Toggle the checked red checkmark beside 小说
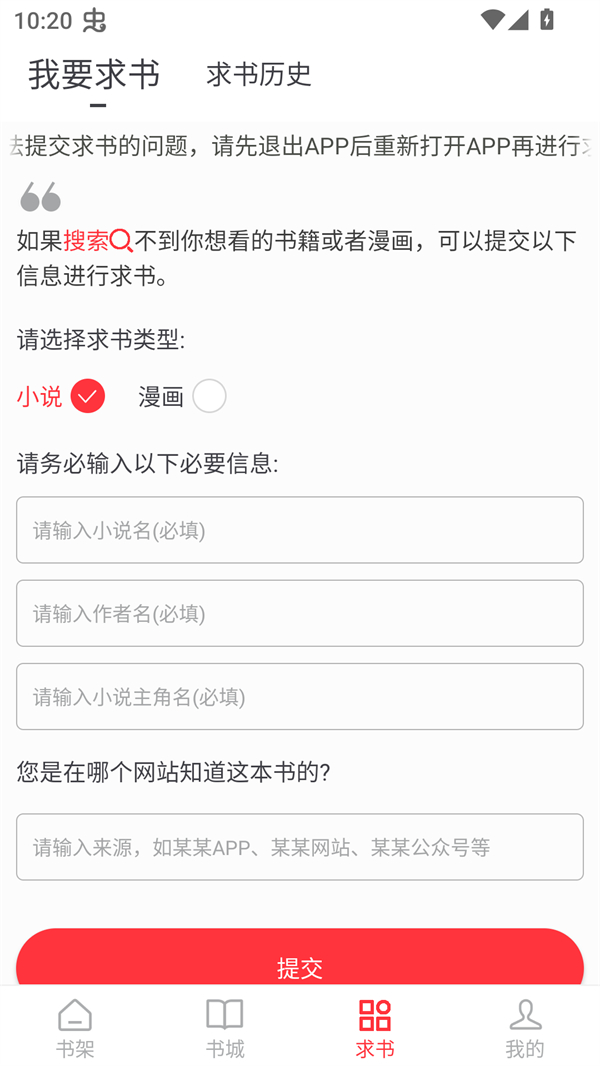The image size is (600, 1066). (88, 396)
